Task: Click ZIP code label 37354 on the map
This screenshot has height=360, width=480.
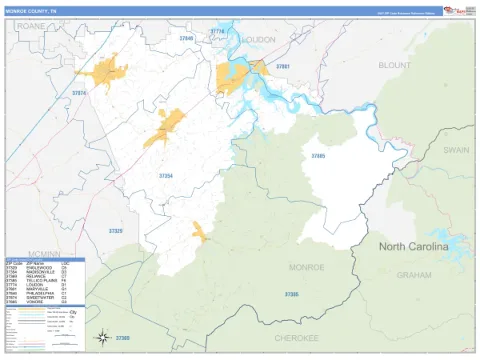Action: click(166, 176)
